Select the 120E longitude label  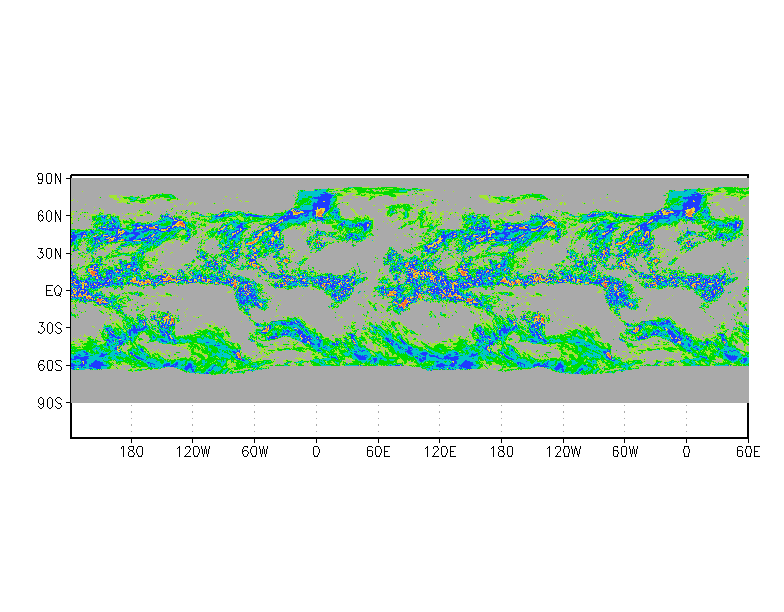click(x=440, y=452)
